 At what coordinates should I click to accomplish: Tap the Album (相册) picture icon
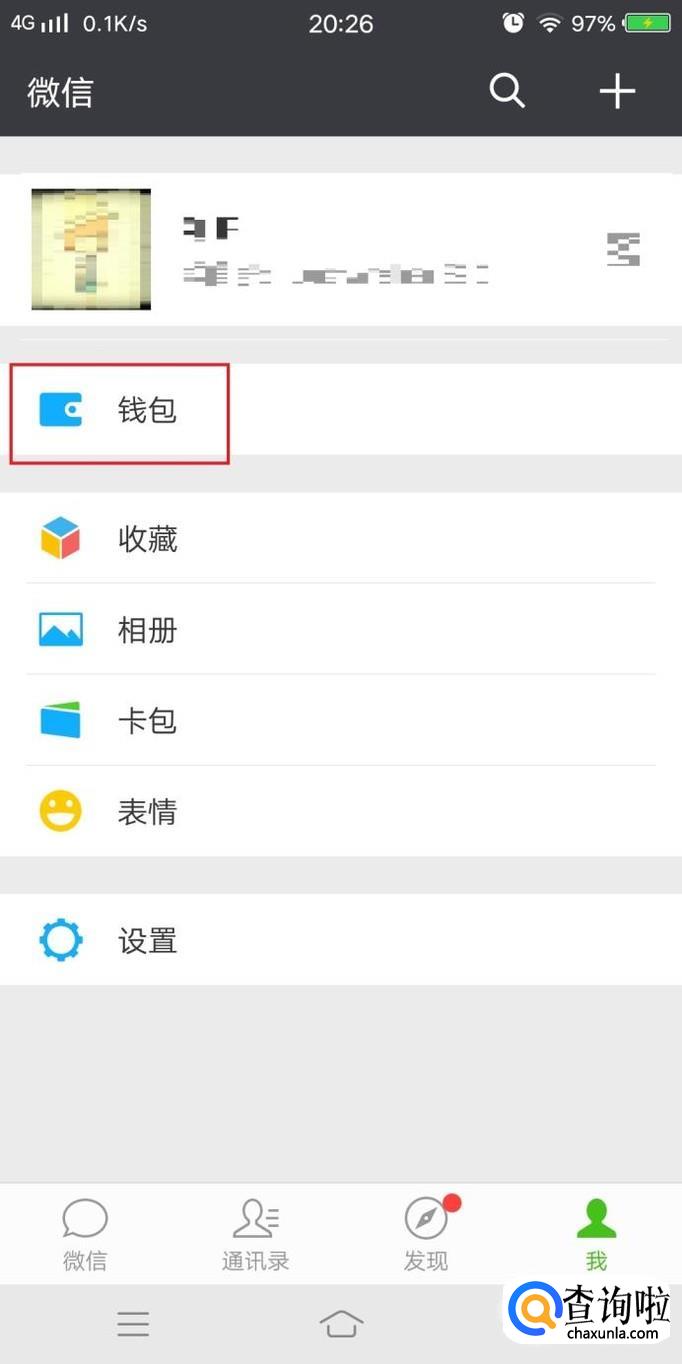[60, 630]
